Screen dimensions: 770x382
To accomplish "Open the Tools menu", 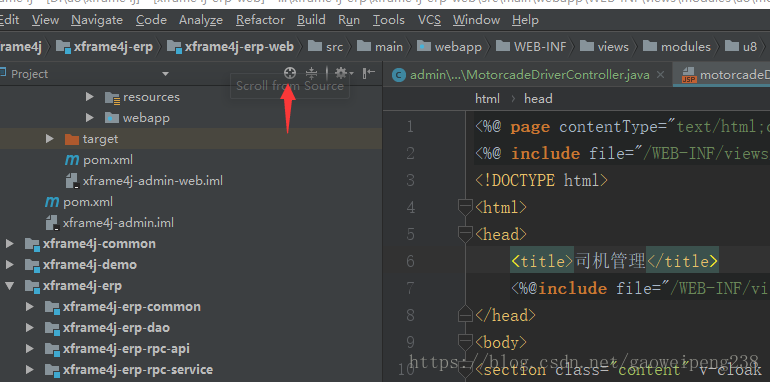I will tap(388, 20).
